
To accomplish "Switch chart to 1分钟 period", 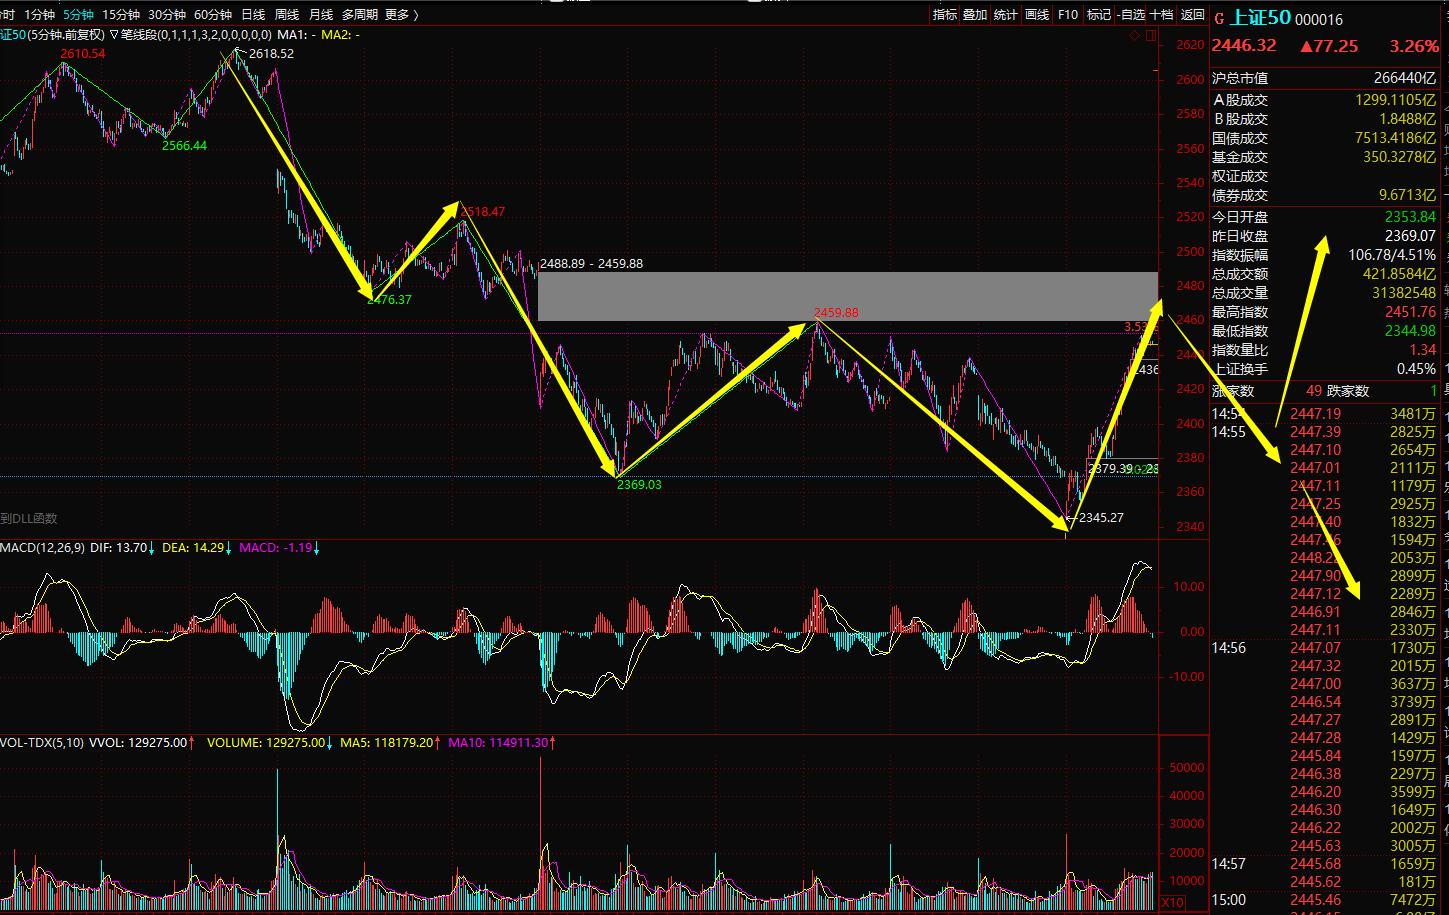I will click(39, 15).
